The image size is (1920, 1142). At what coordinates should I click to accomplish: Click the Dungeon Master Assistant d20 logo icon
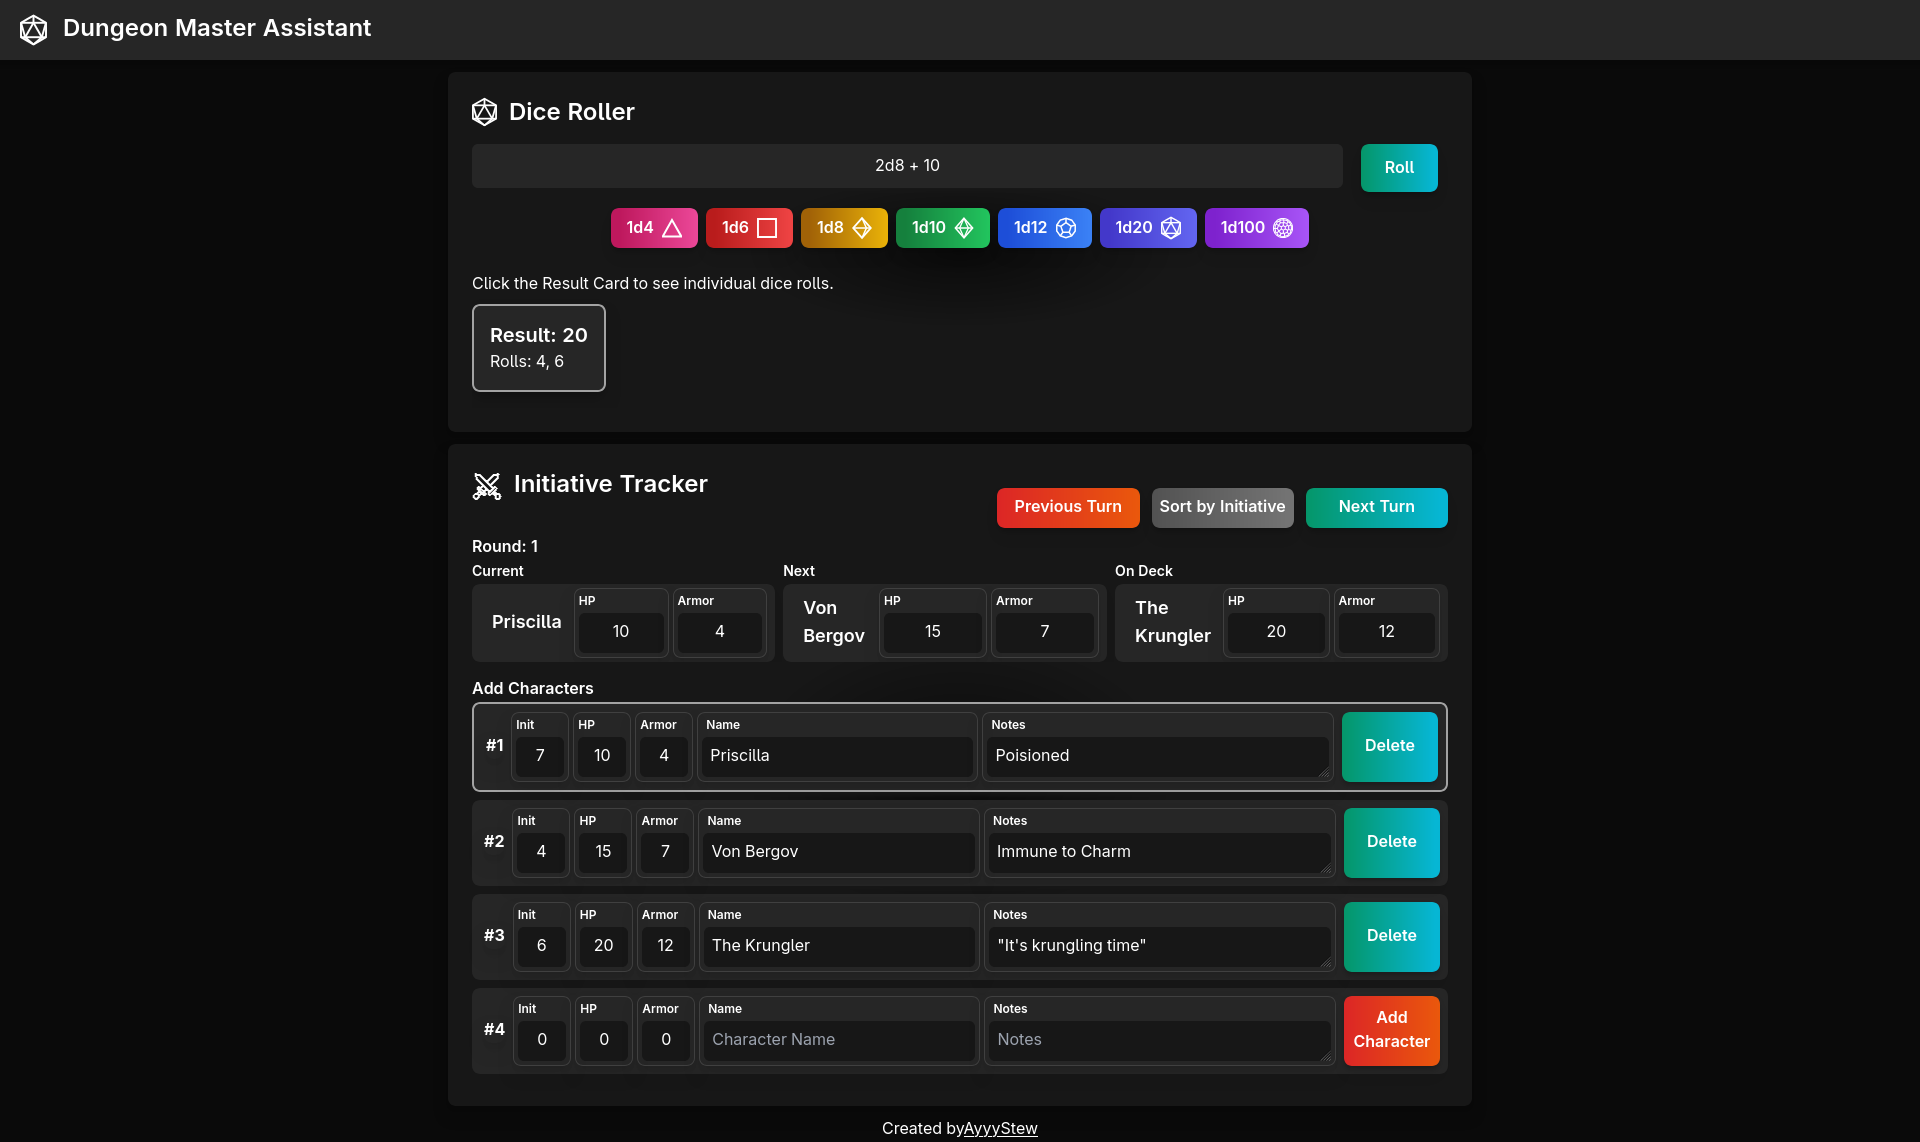coord(33,29)
